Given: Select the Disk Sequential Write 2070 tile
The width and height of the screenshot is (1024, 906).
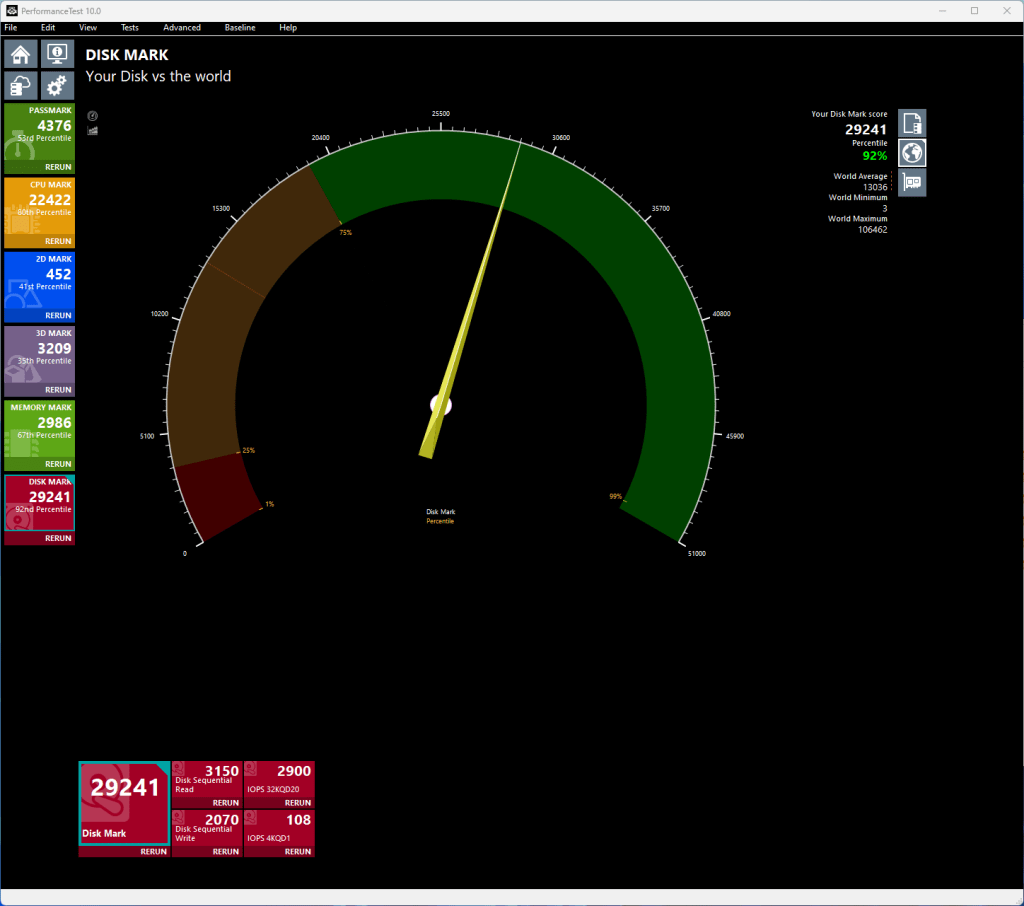Looking at the screenshot, I should tap(207, 828).
